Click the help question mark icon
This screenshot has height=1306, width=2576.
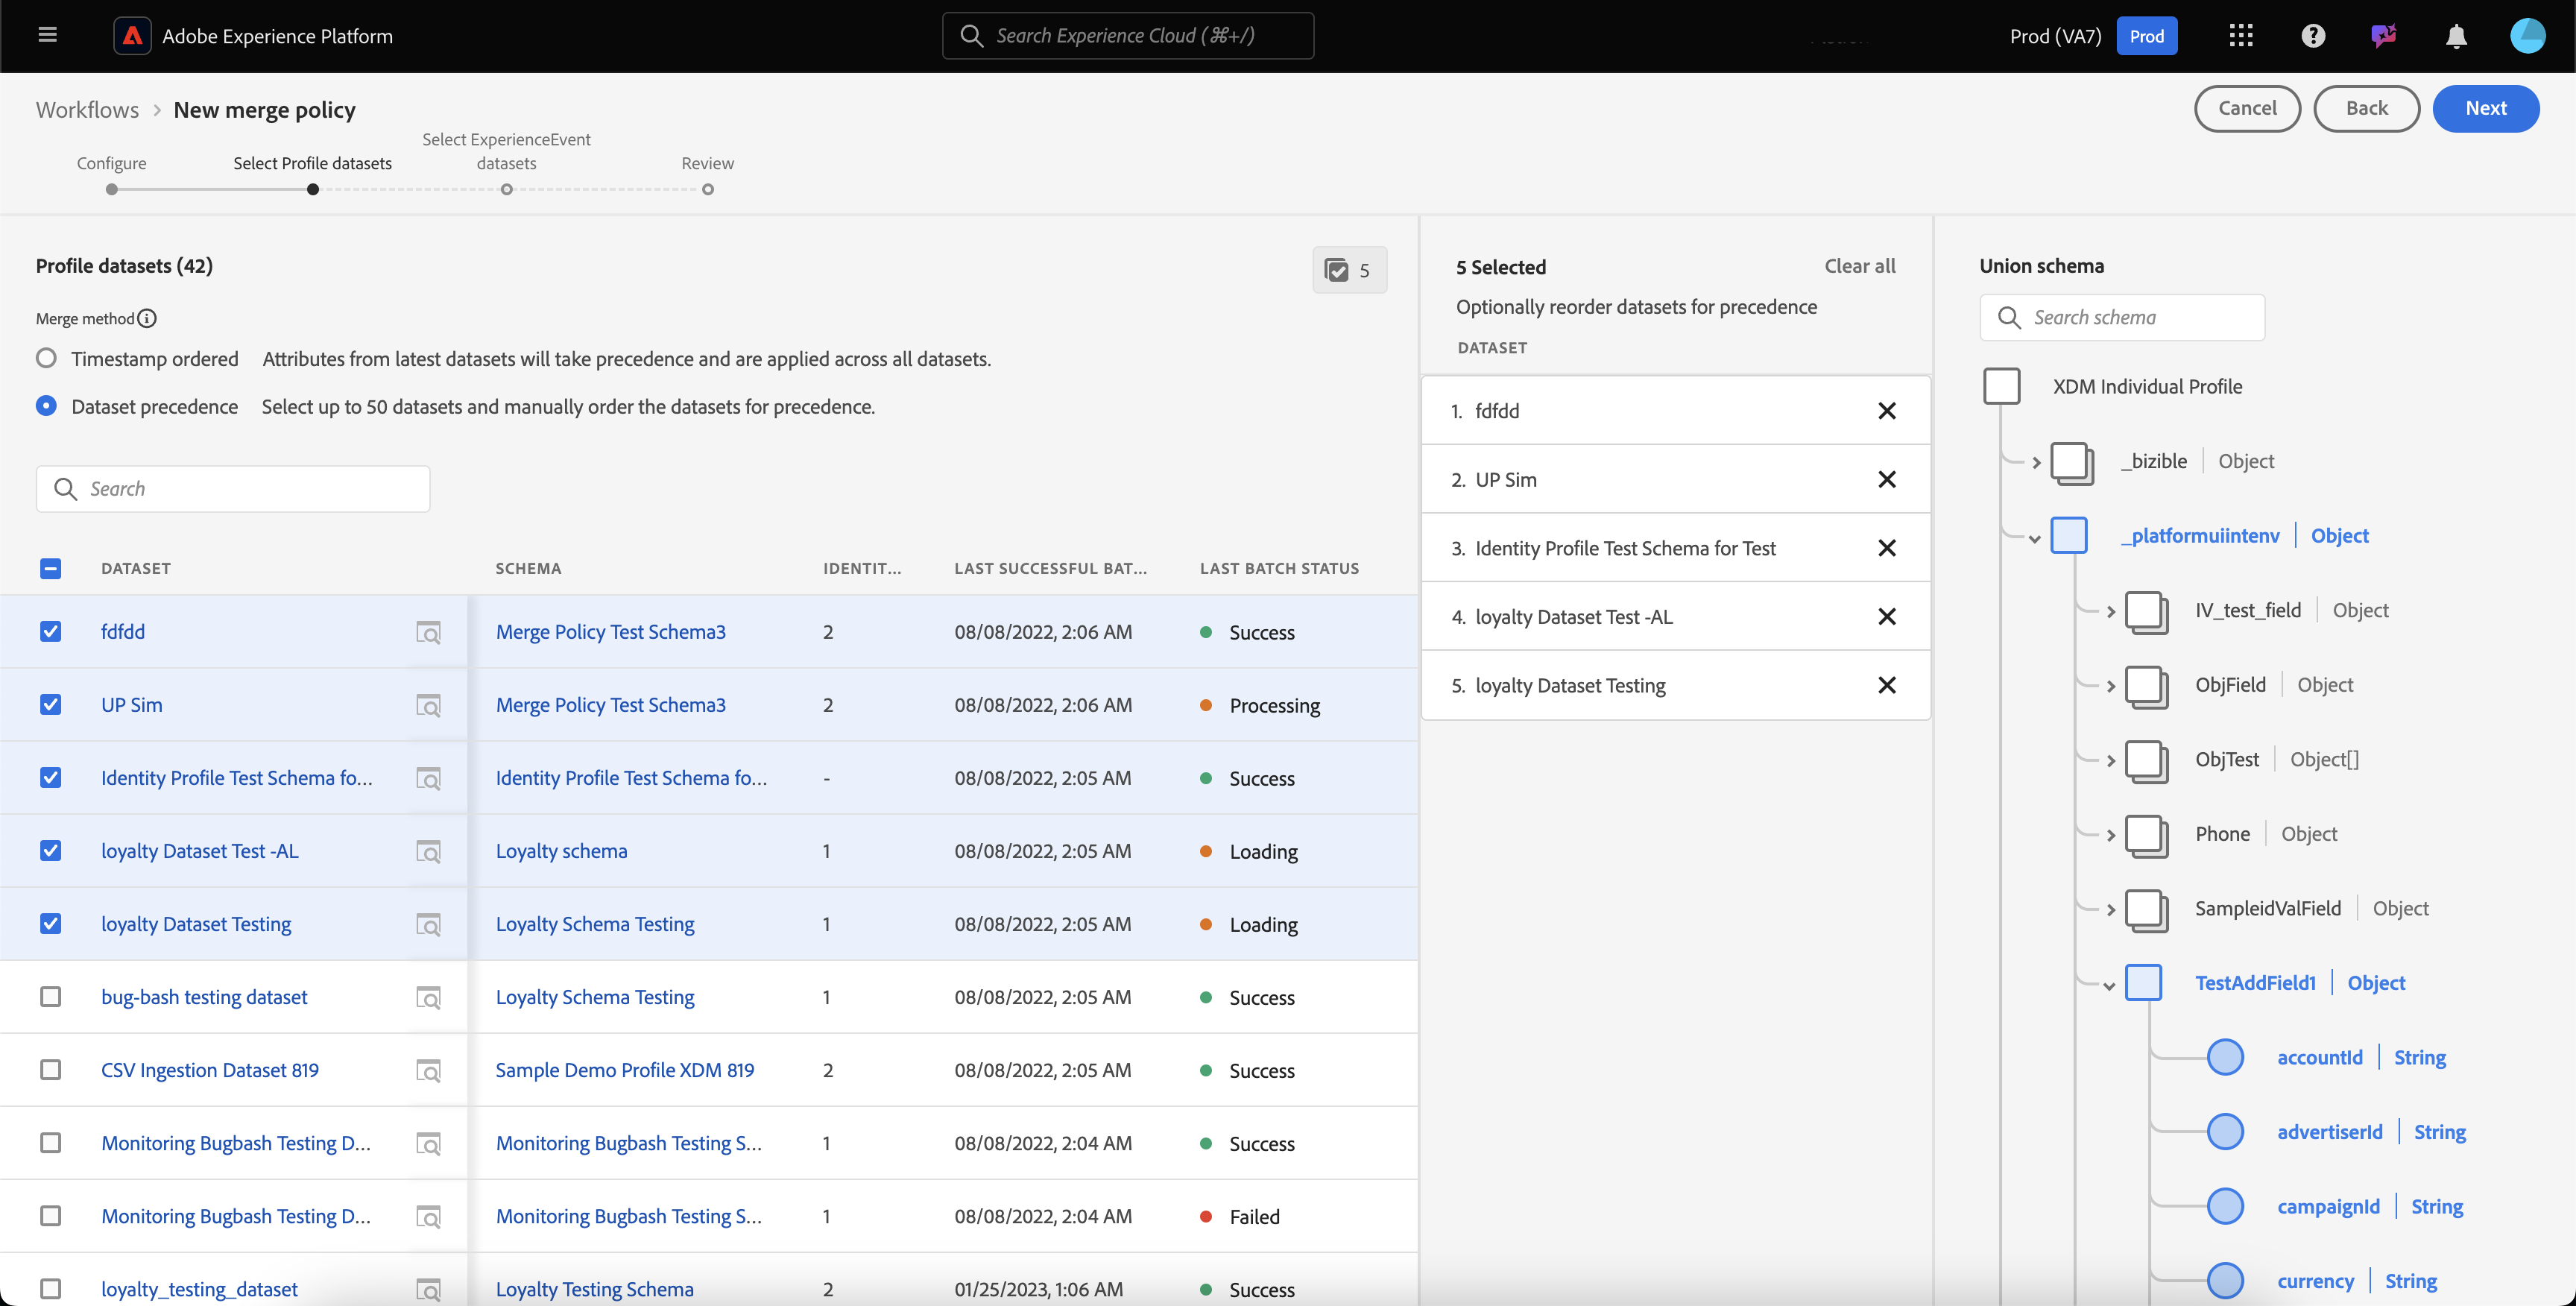(x=2312, y=36)
